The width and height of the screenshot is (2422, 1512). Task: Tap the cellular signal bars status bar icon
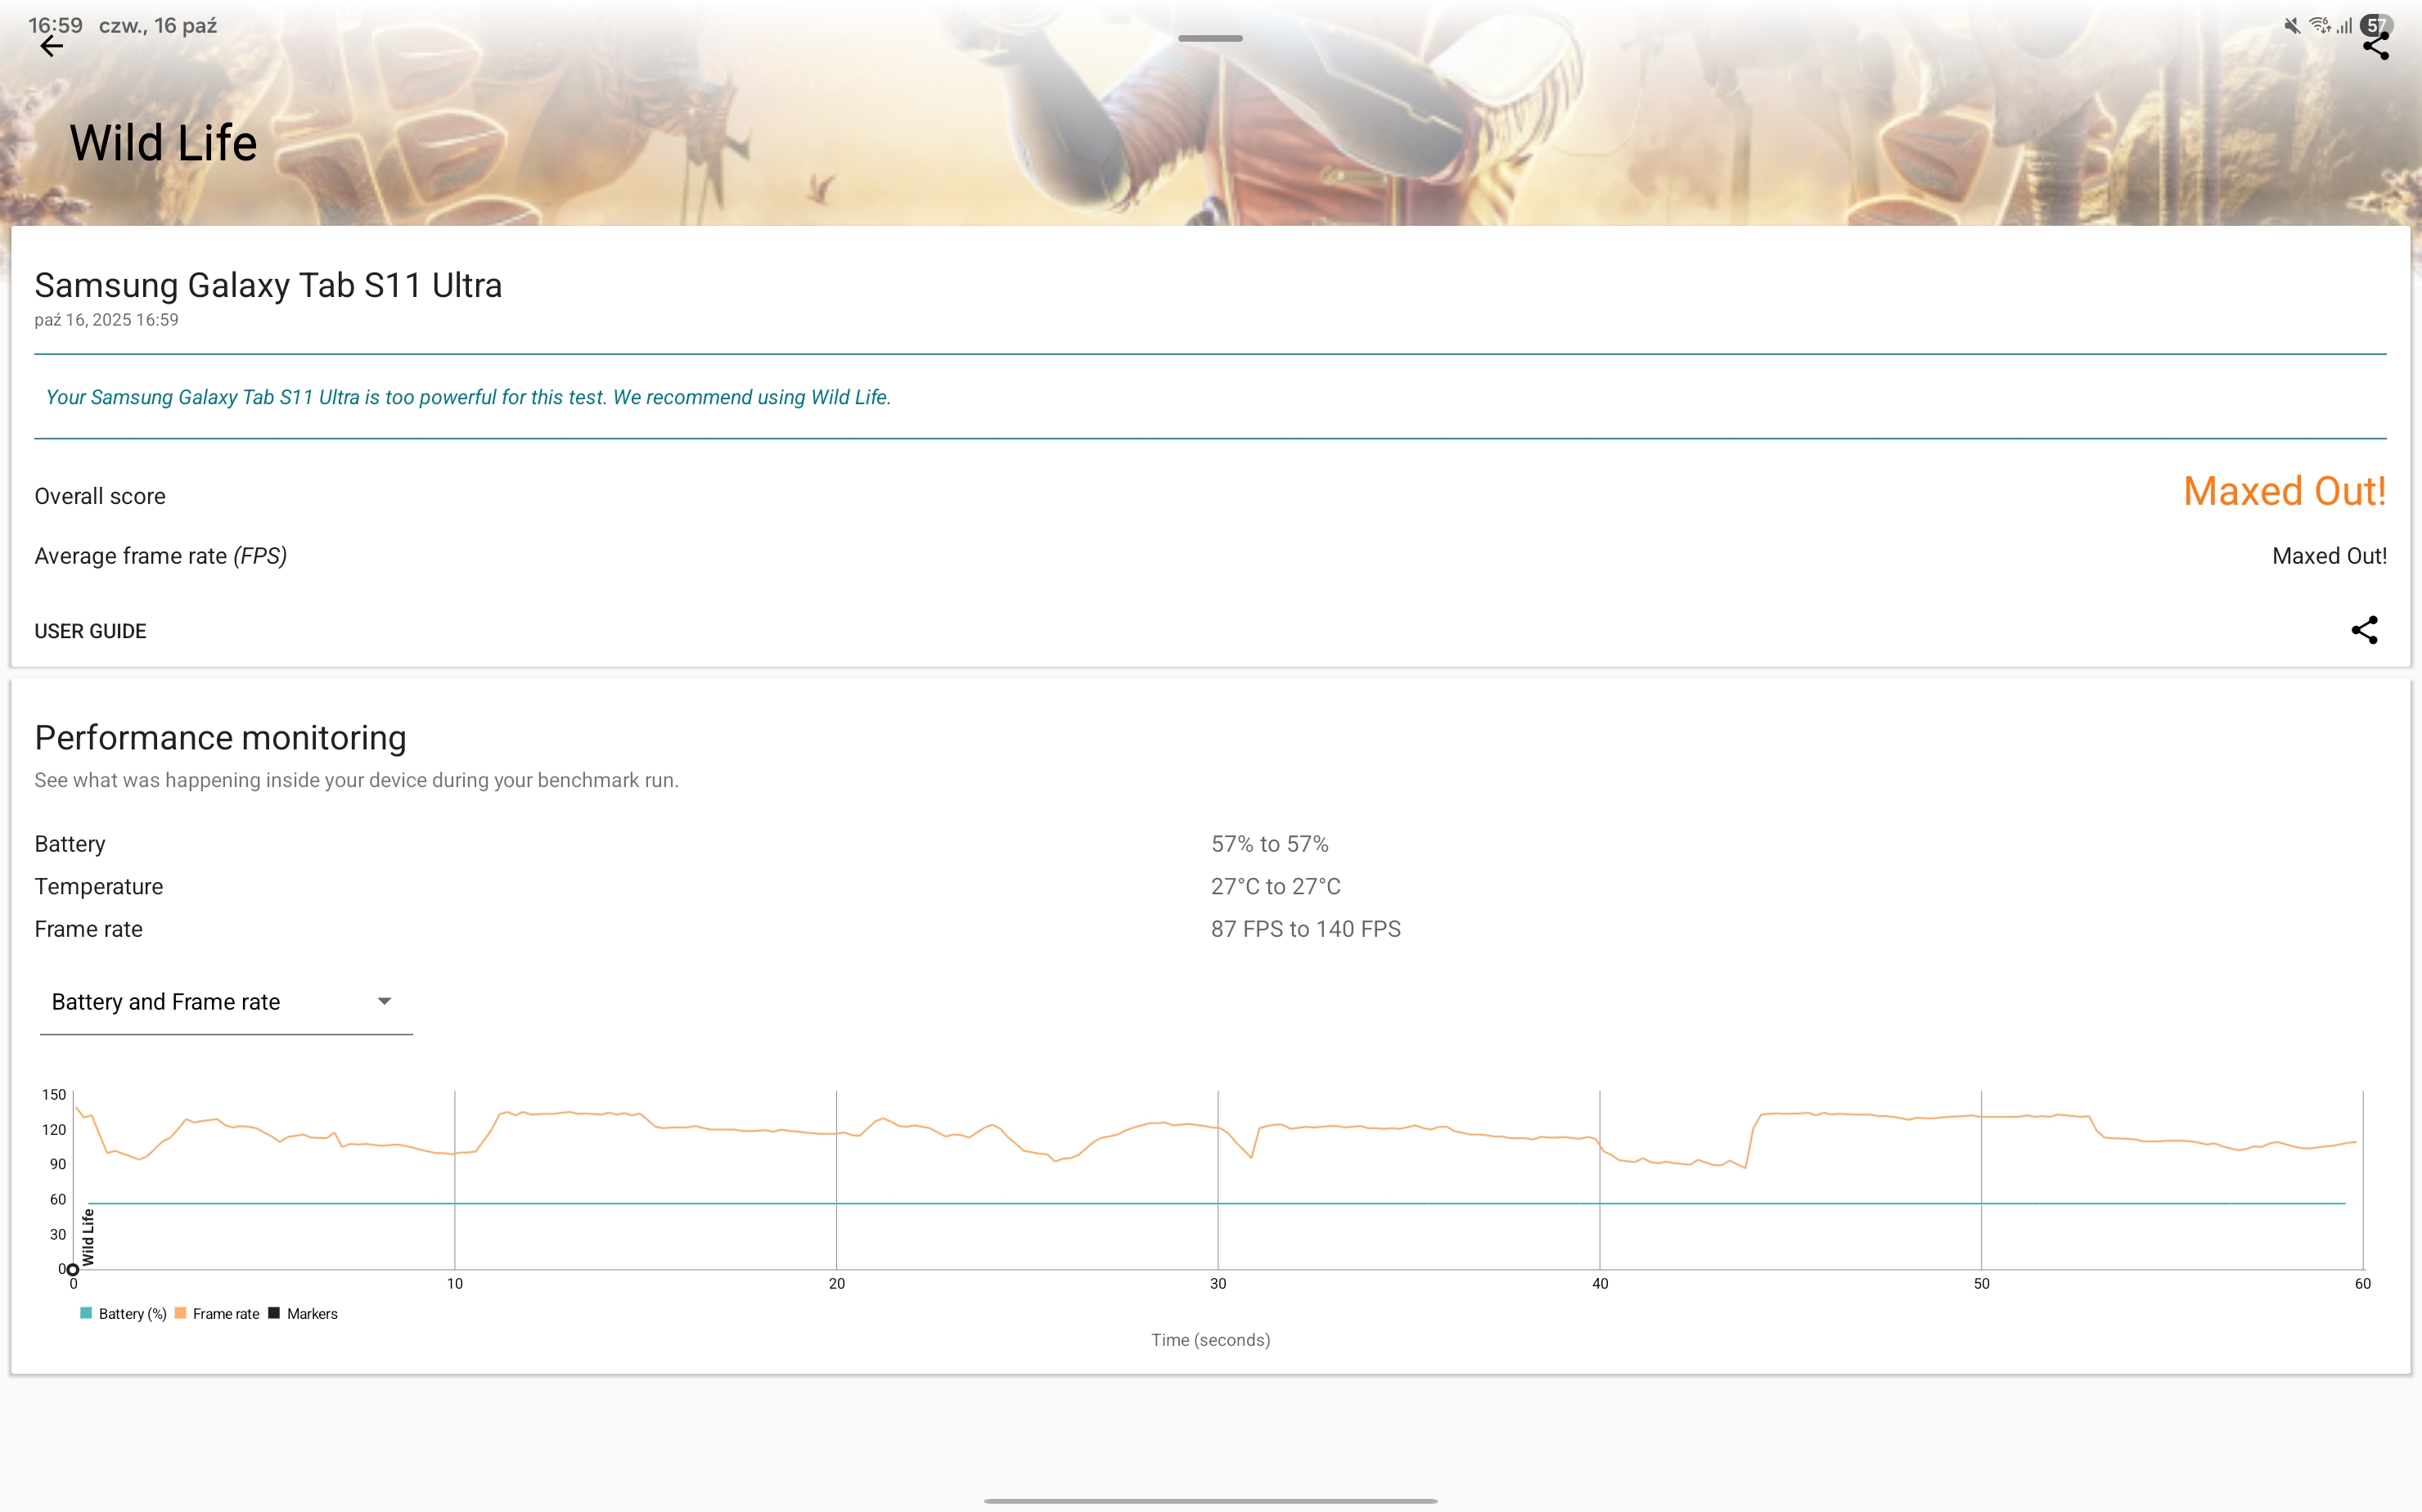[2343, 26]
